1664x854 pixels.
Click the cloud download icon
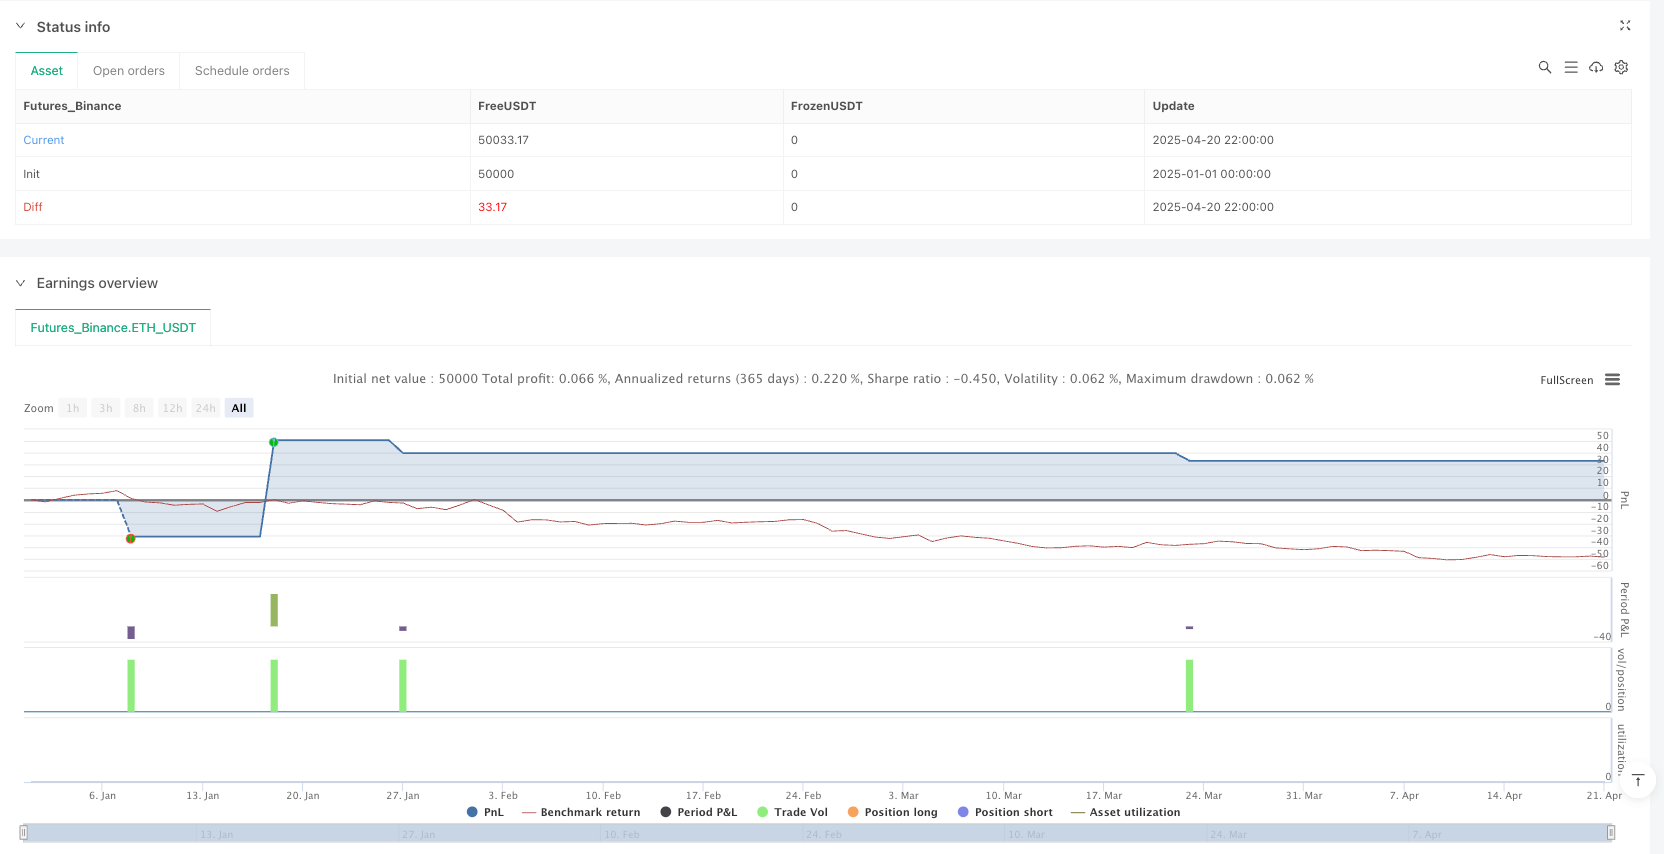pyautogui.click(x=1596, y=67)
